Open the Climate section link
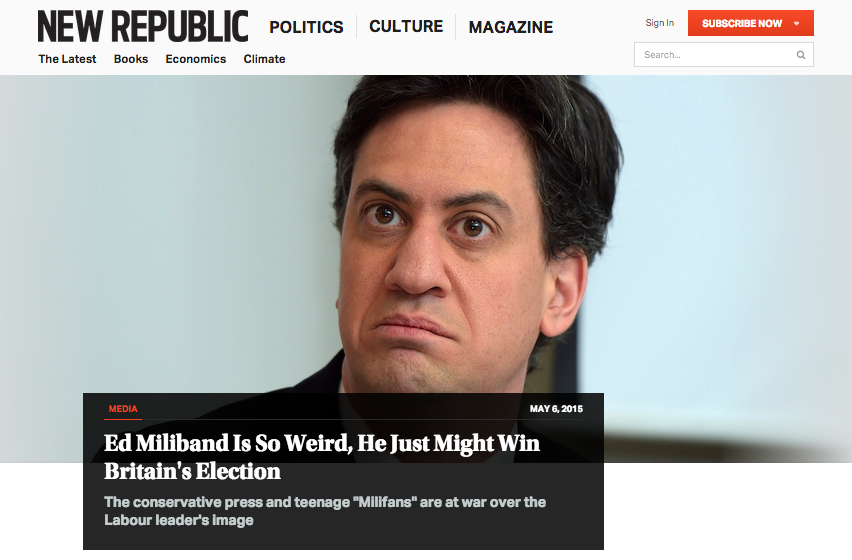Screen dimensions: 852x560 click(264, 59)
